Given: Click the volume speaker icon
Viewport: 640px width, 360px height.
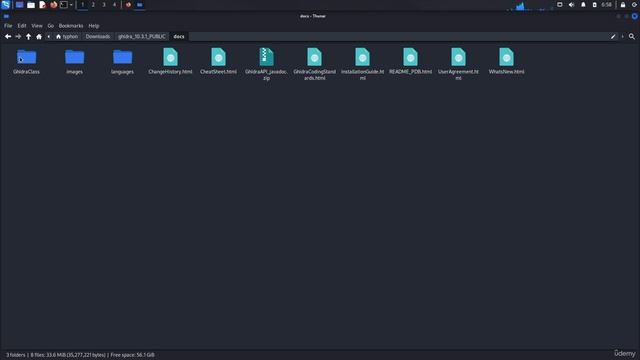Looking at the screenshot, I should 571,5.
